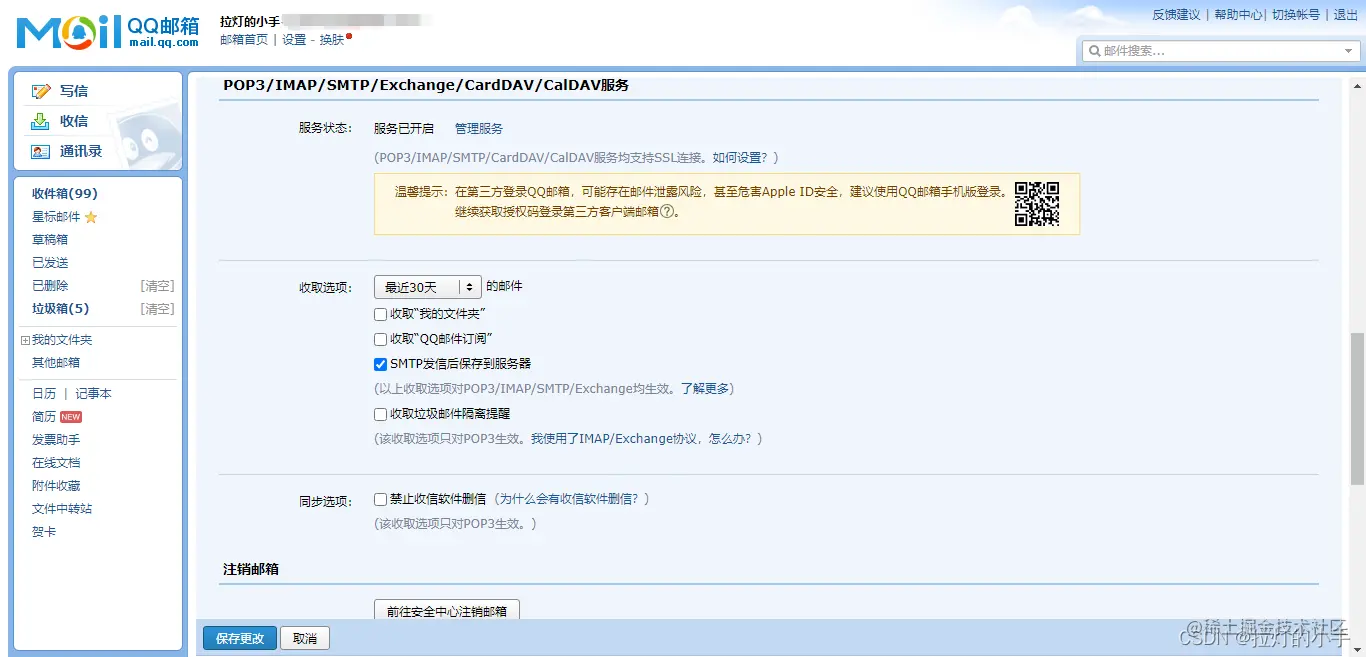
Task: Check for new mail with the 收信 icon
Action: point(41,122)
